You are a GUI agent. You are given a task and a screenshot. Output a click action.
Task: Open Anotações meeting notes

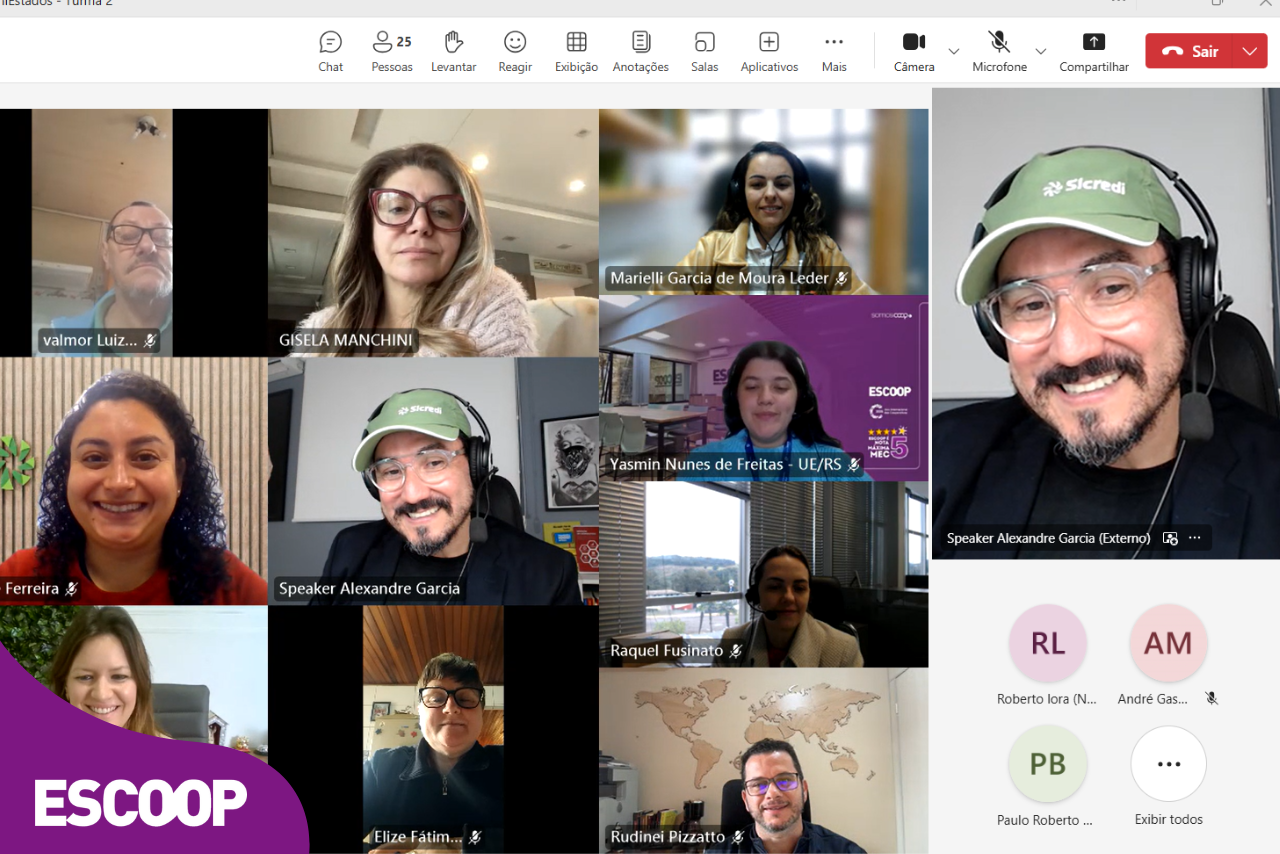click(640, 51)
